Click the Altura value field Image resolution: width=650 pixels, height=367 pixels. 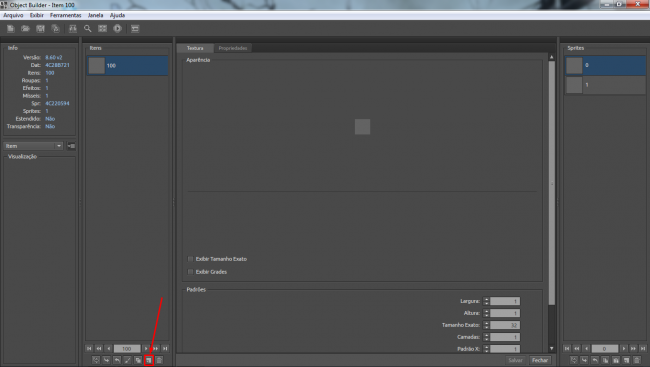(x=505, y=313)
